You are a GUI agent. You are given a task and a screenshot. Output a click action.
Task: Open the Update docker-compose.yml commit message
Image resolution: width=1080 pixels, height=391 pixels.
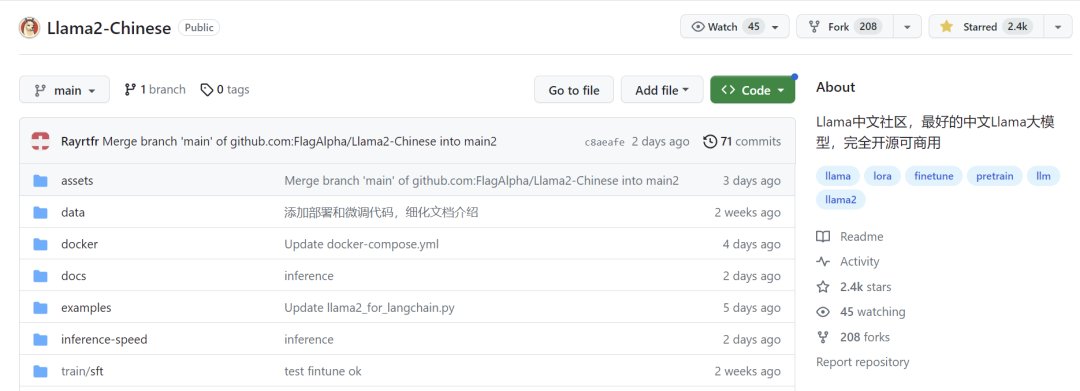click(x=362, y=244)
